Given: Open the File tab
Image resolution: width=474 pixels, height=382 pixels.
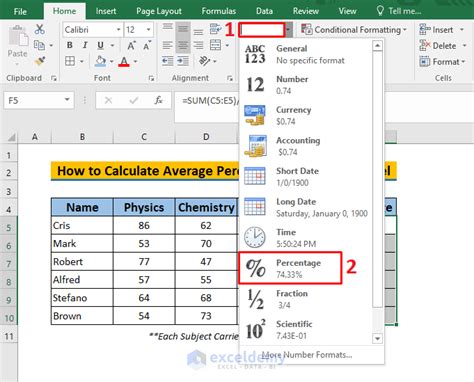Looking at the screenshot, I should [x=20, y=11].
